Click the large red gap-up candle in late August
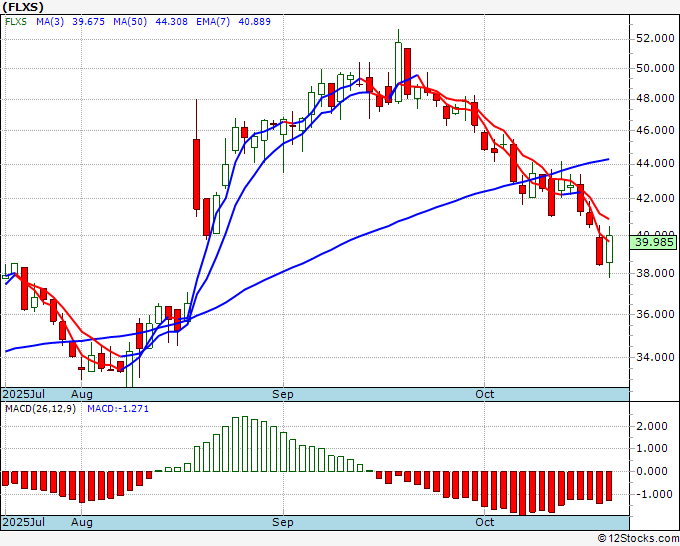 point(196,174)
